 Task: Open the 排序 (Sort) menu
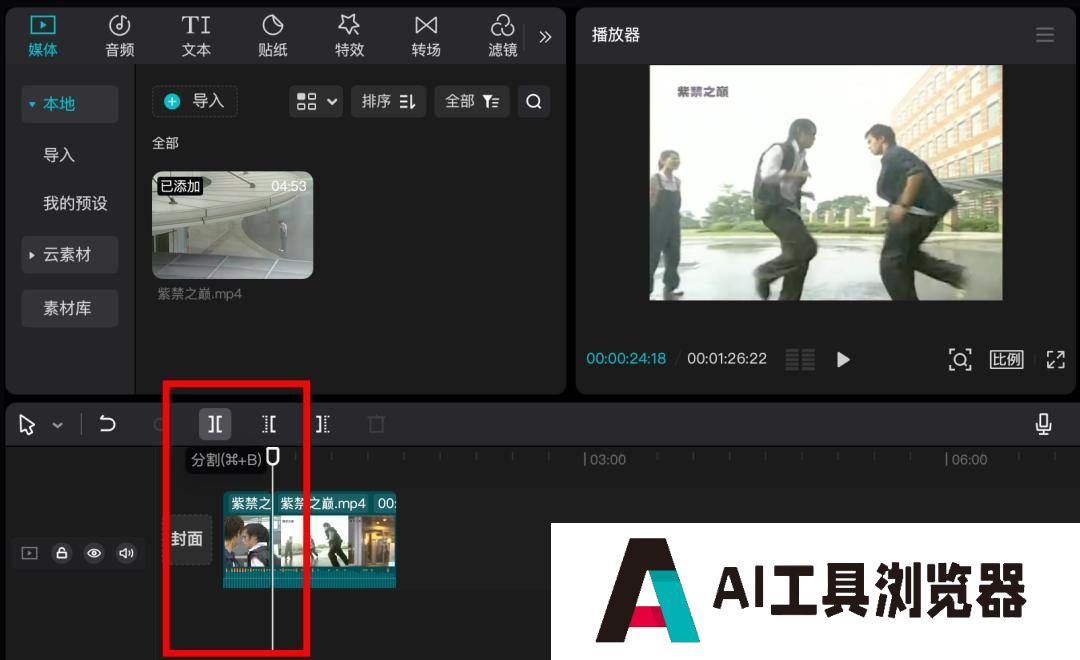click(x=388, y=101)
